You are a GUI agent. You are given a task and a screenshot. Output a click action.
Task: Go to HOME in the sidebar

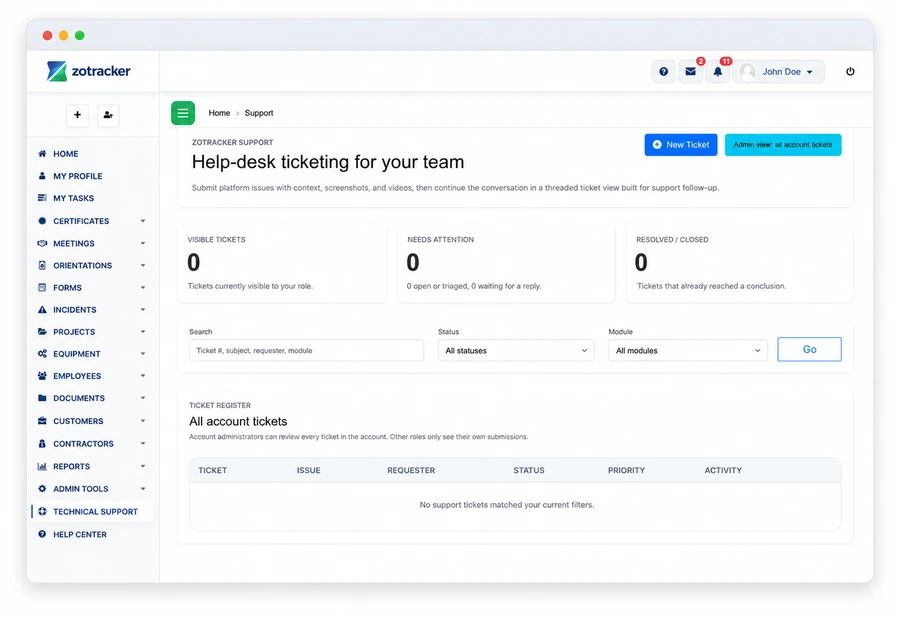66,154
